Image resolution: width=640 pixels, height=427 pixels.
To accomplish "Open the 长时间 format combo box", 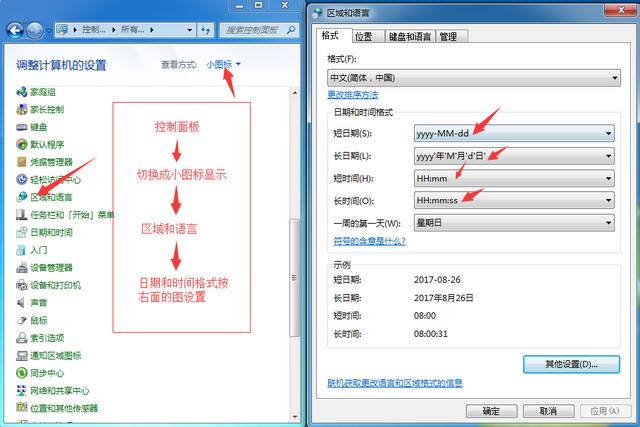I will (514, 200).
